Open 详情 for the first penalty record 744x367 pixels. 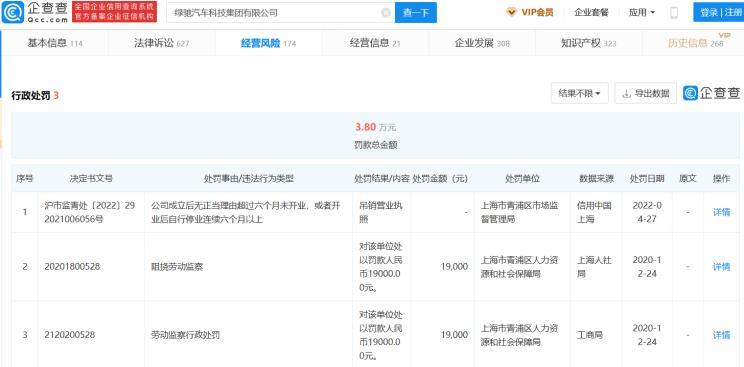[721, 212]
